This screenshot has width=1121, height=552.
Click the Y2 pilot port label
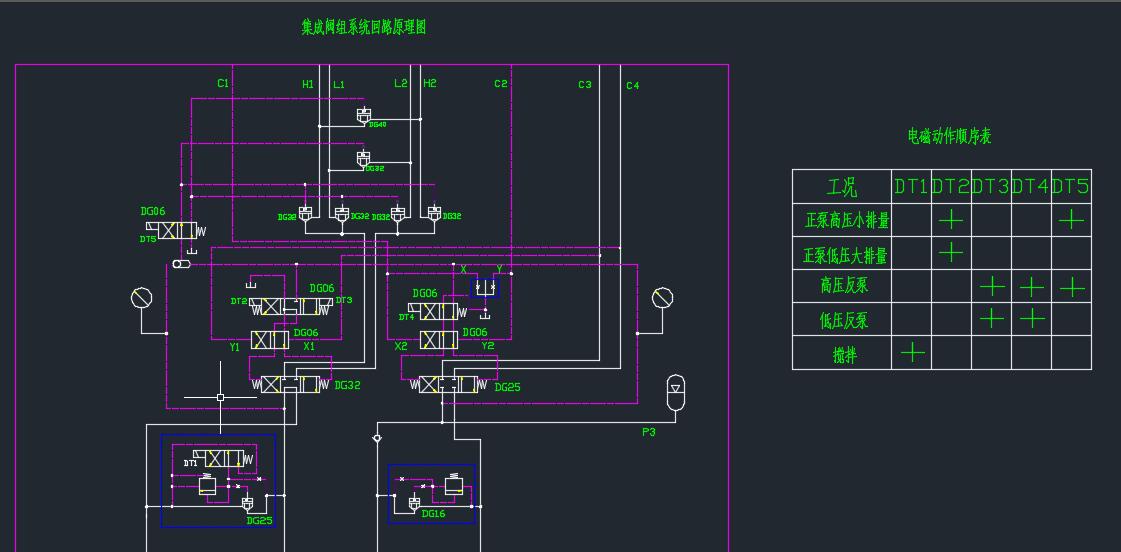[x=488, y=346]
